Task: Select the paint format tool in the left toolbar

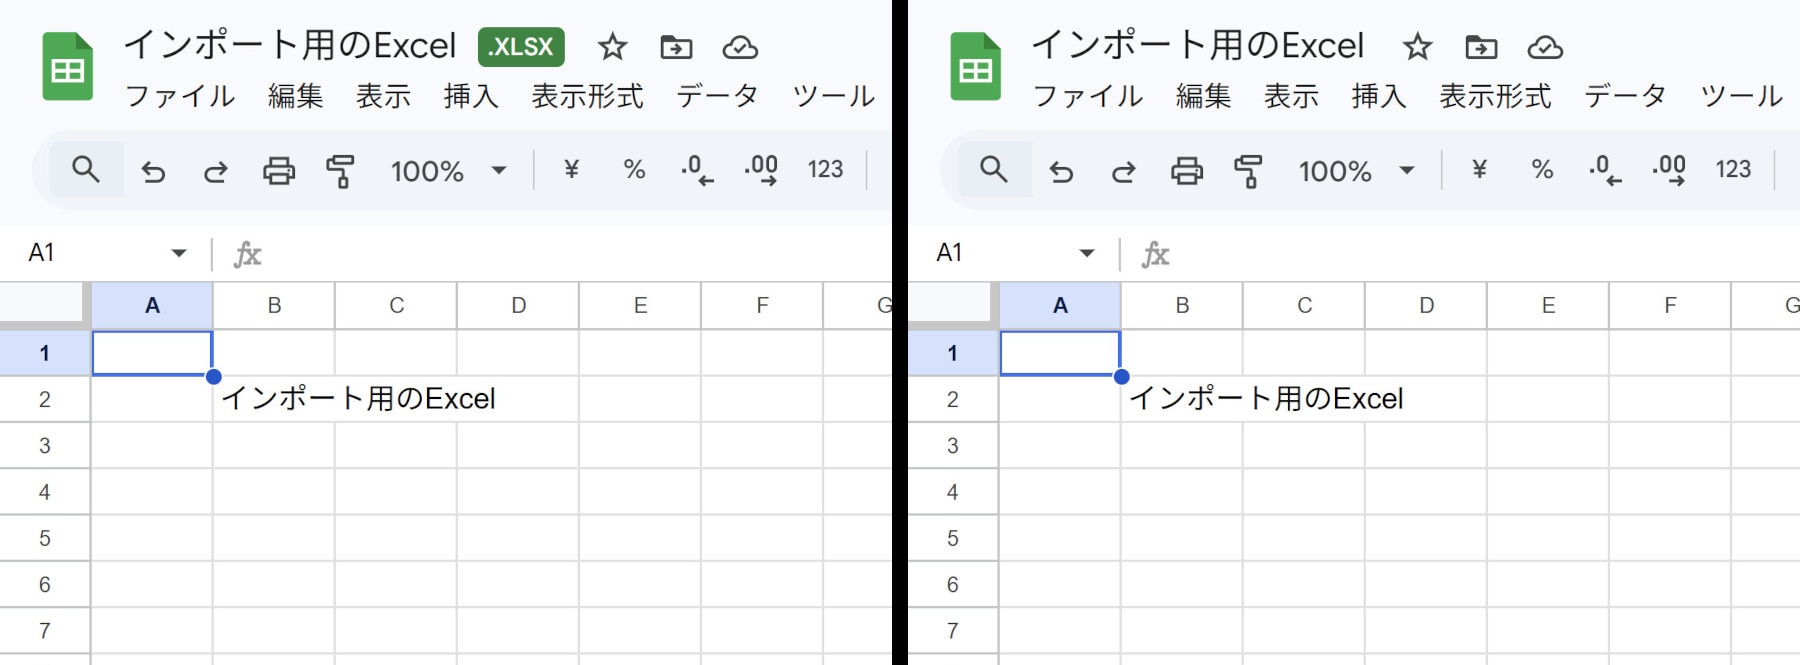Action: click(x=340, y=171)
